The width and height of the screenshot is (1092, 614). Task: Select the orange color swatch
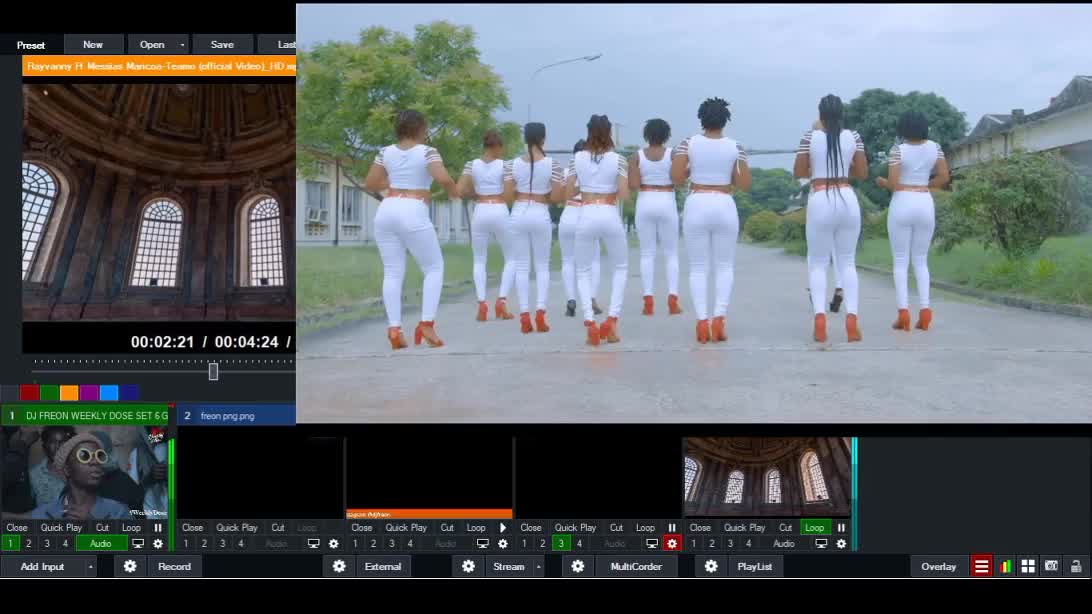(x=69, y=393)
